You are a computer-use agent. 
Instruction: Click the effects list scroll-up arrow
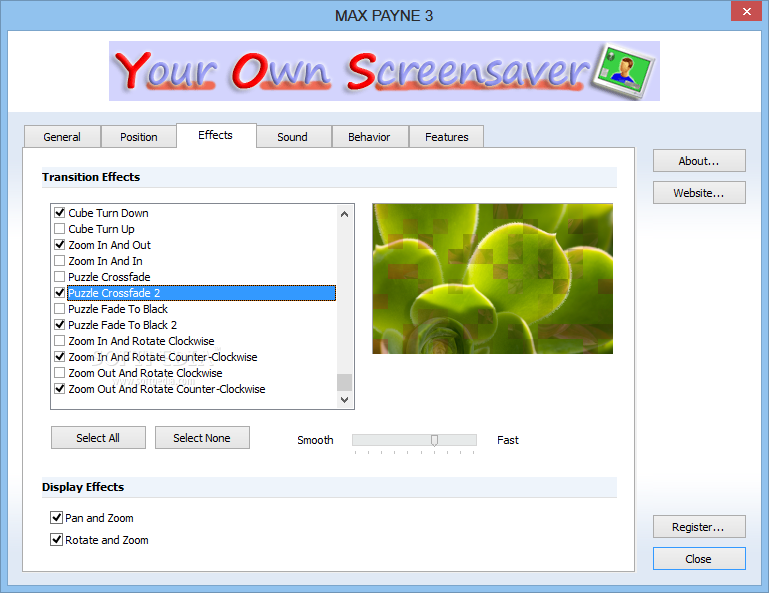click(344, 214)
